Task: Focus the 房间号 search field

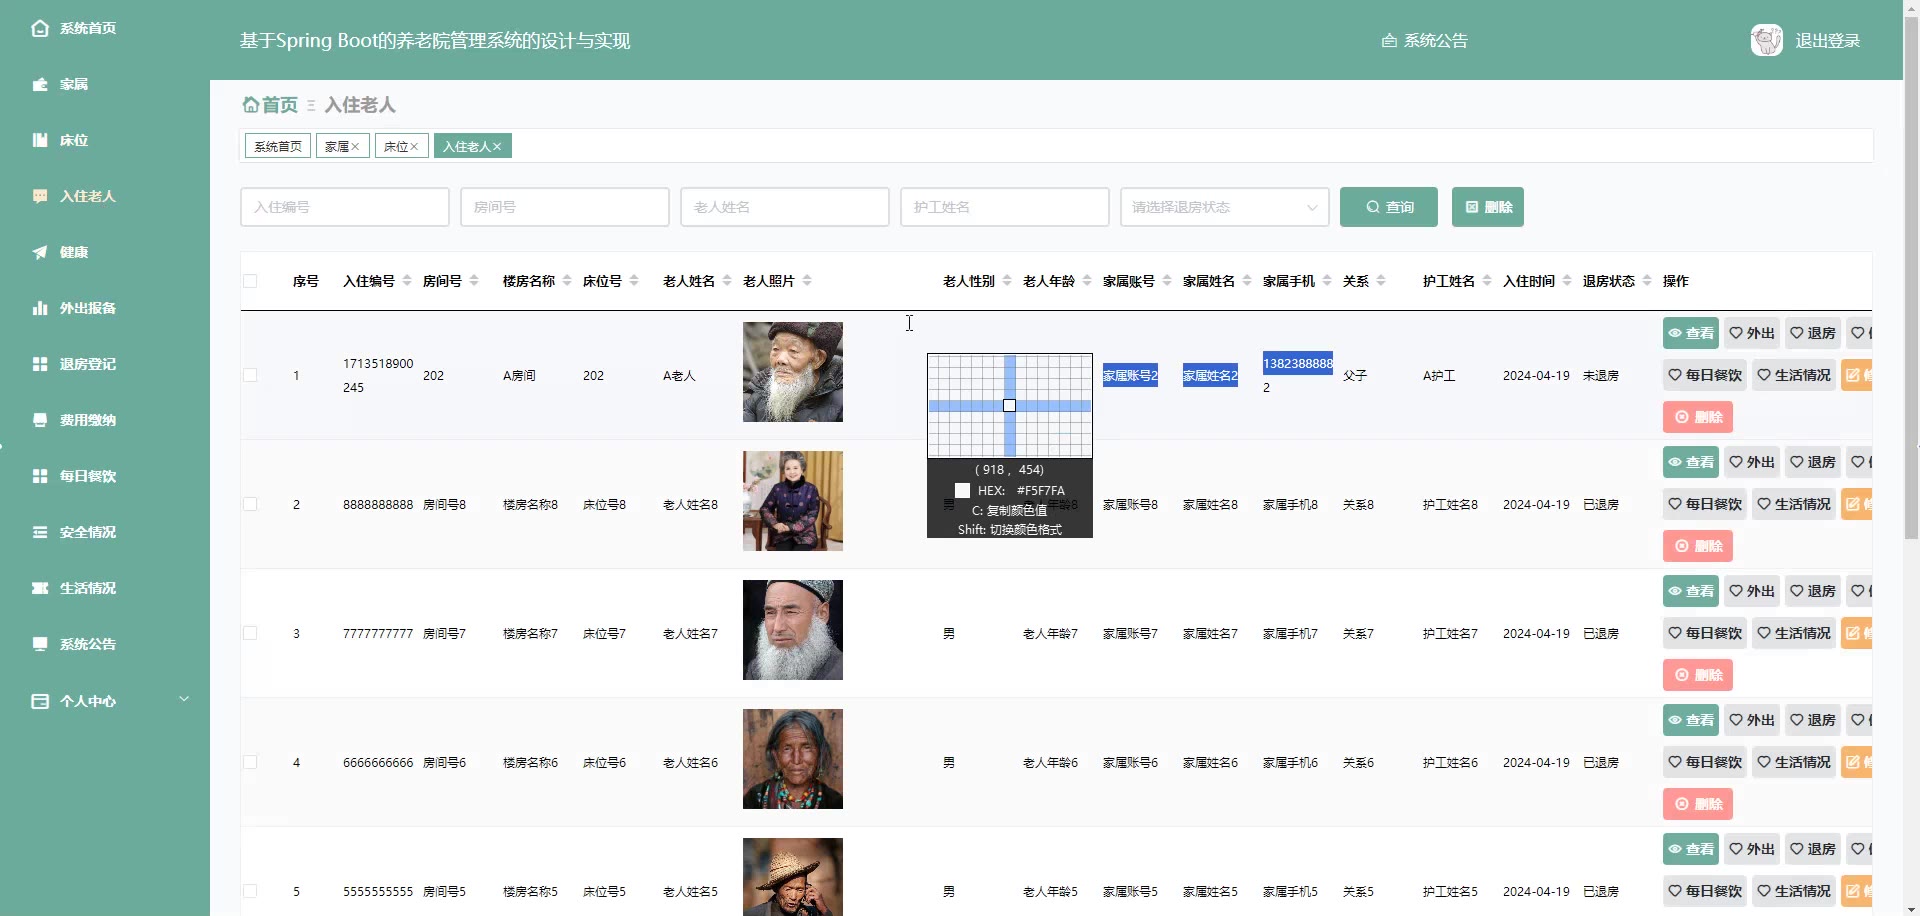Action: click(565, 207)
